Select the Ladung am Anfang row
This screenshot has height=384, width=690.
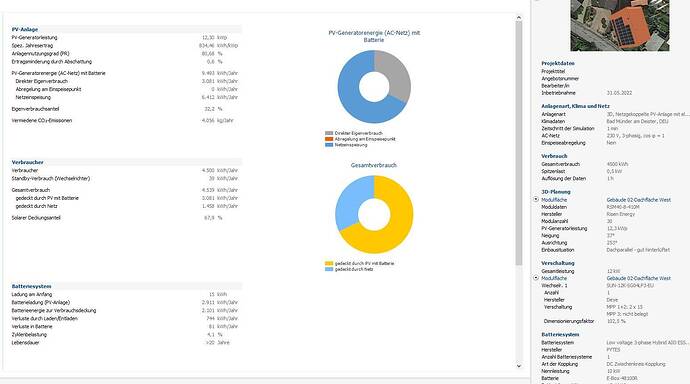tap(125, 294)
